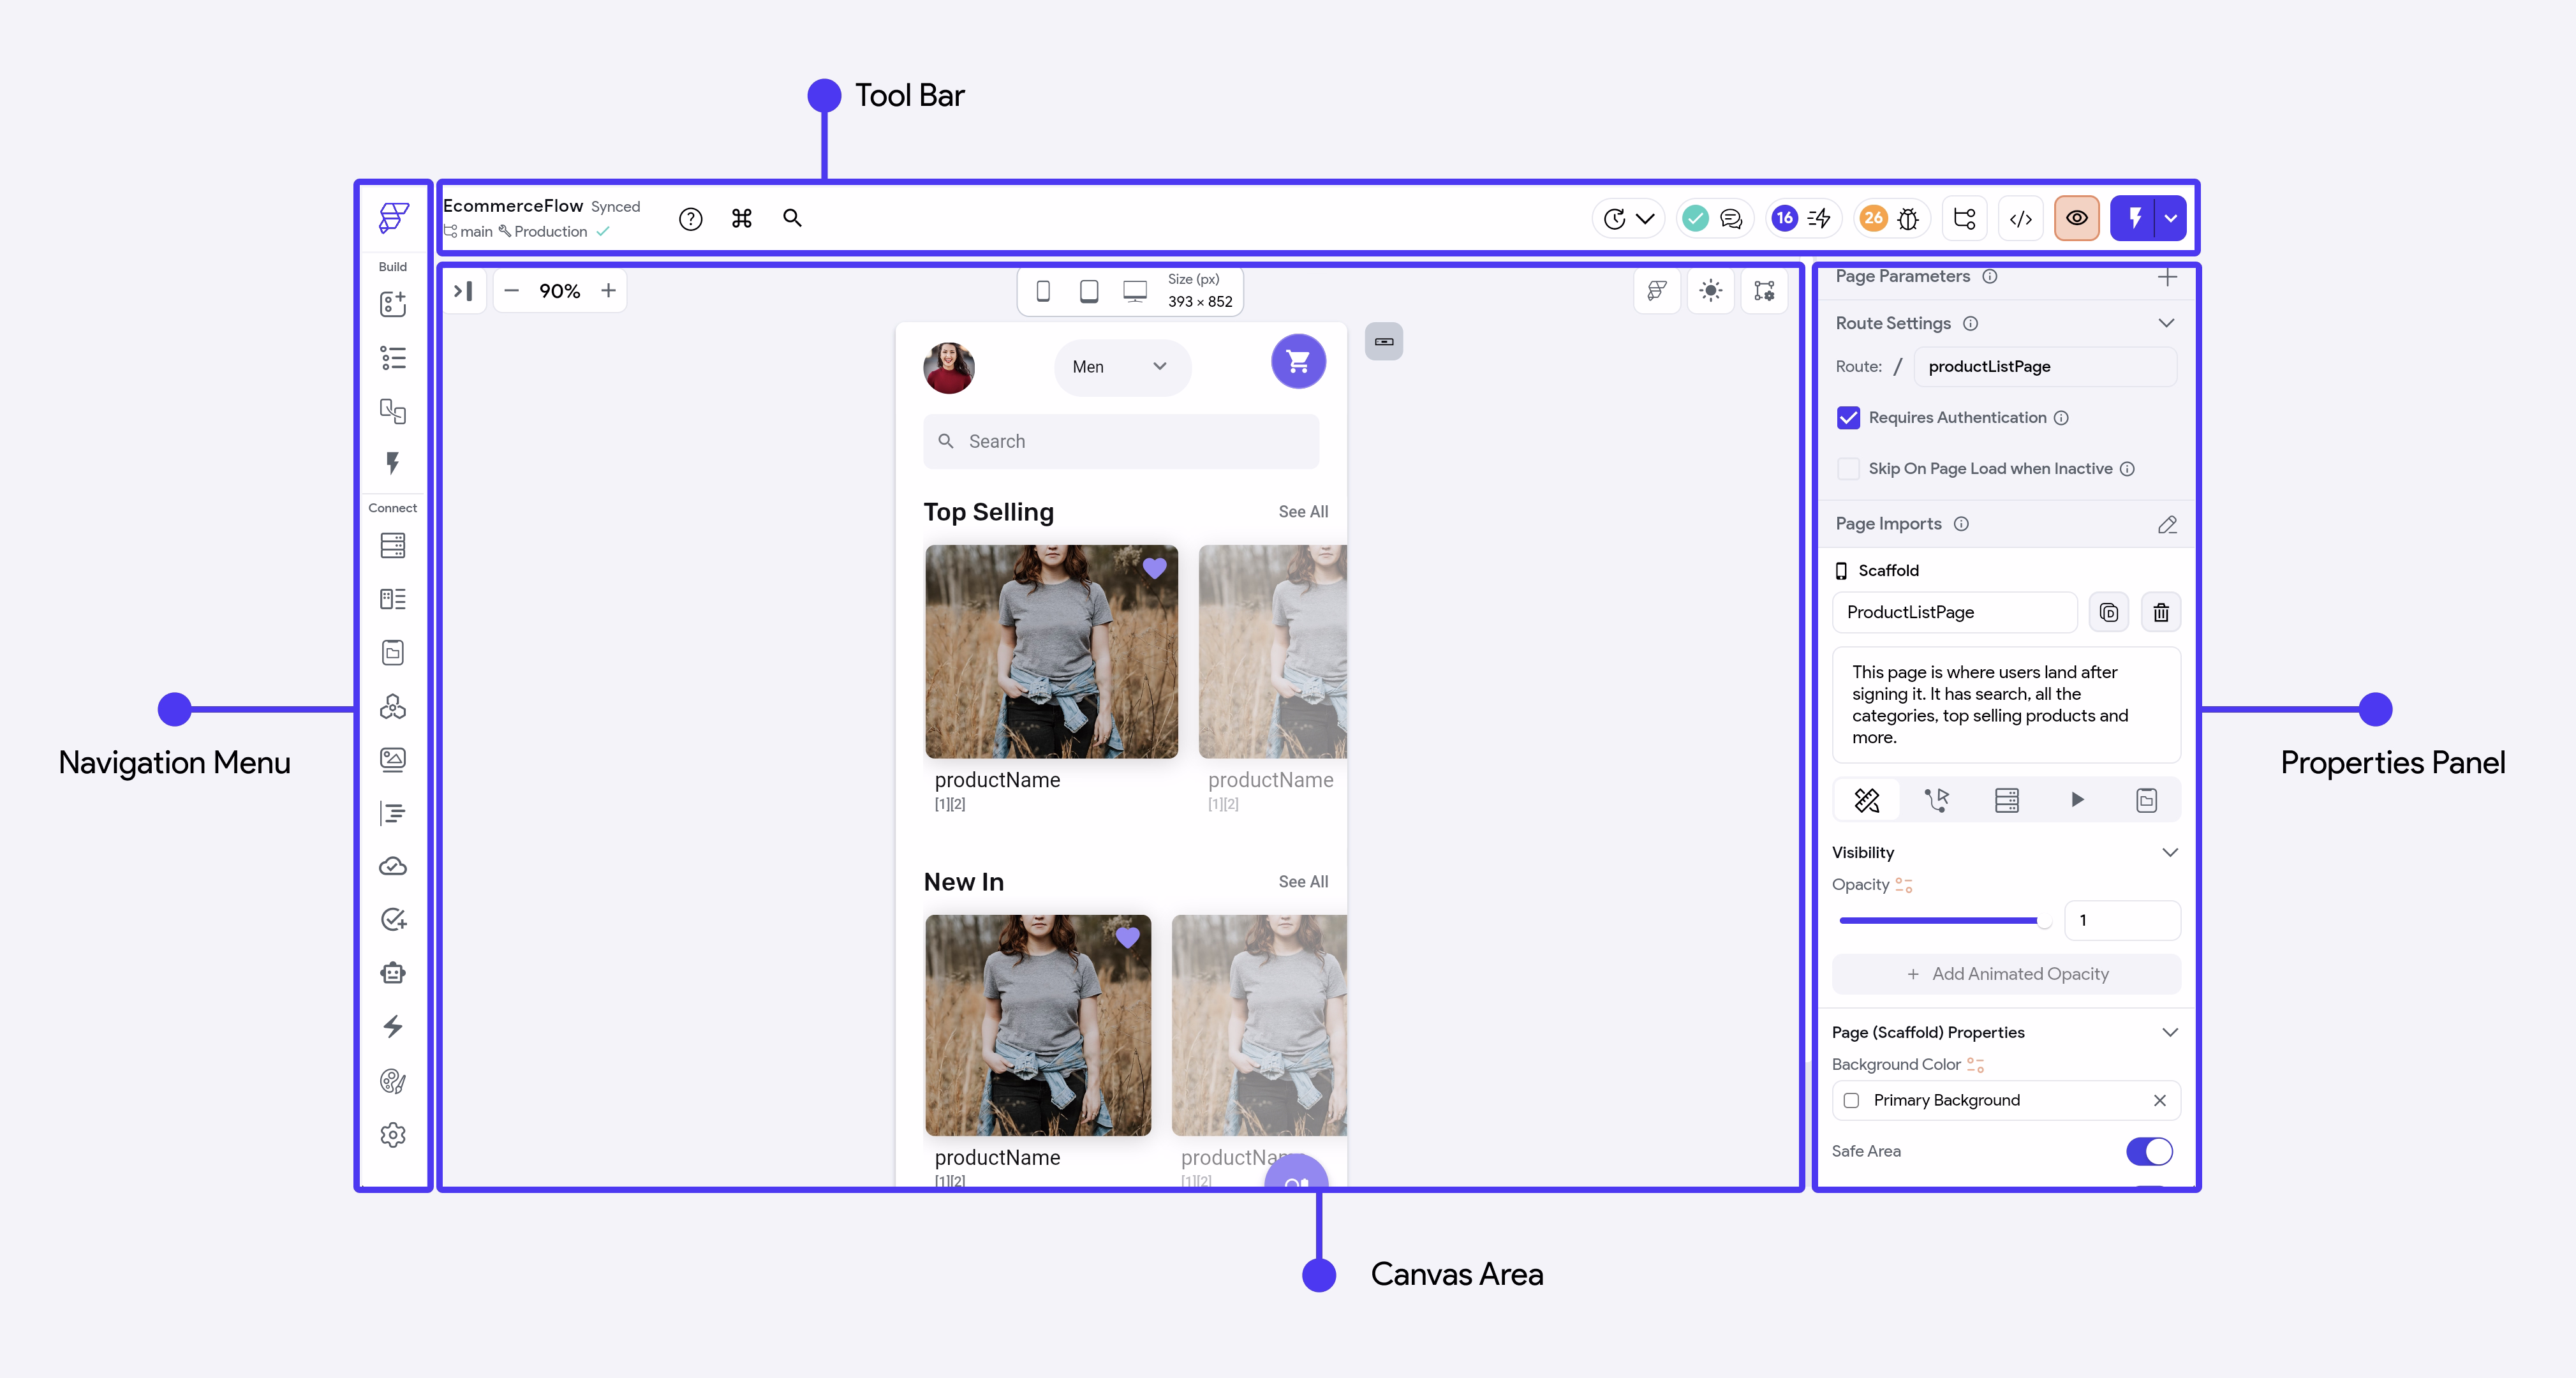Open the Firestore database icon under Connect
2576x1378 pixels.
(393, 546)
